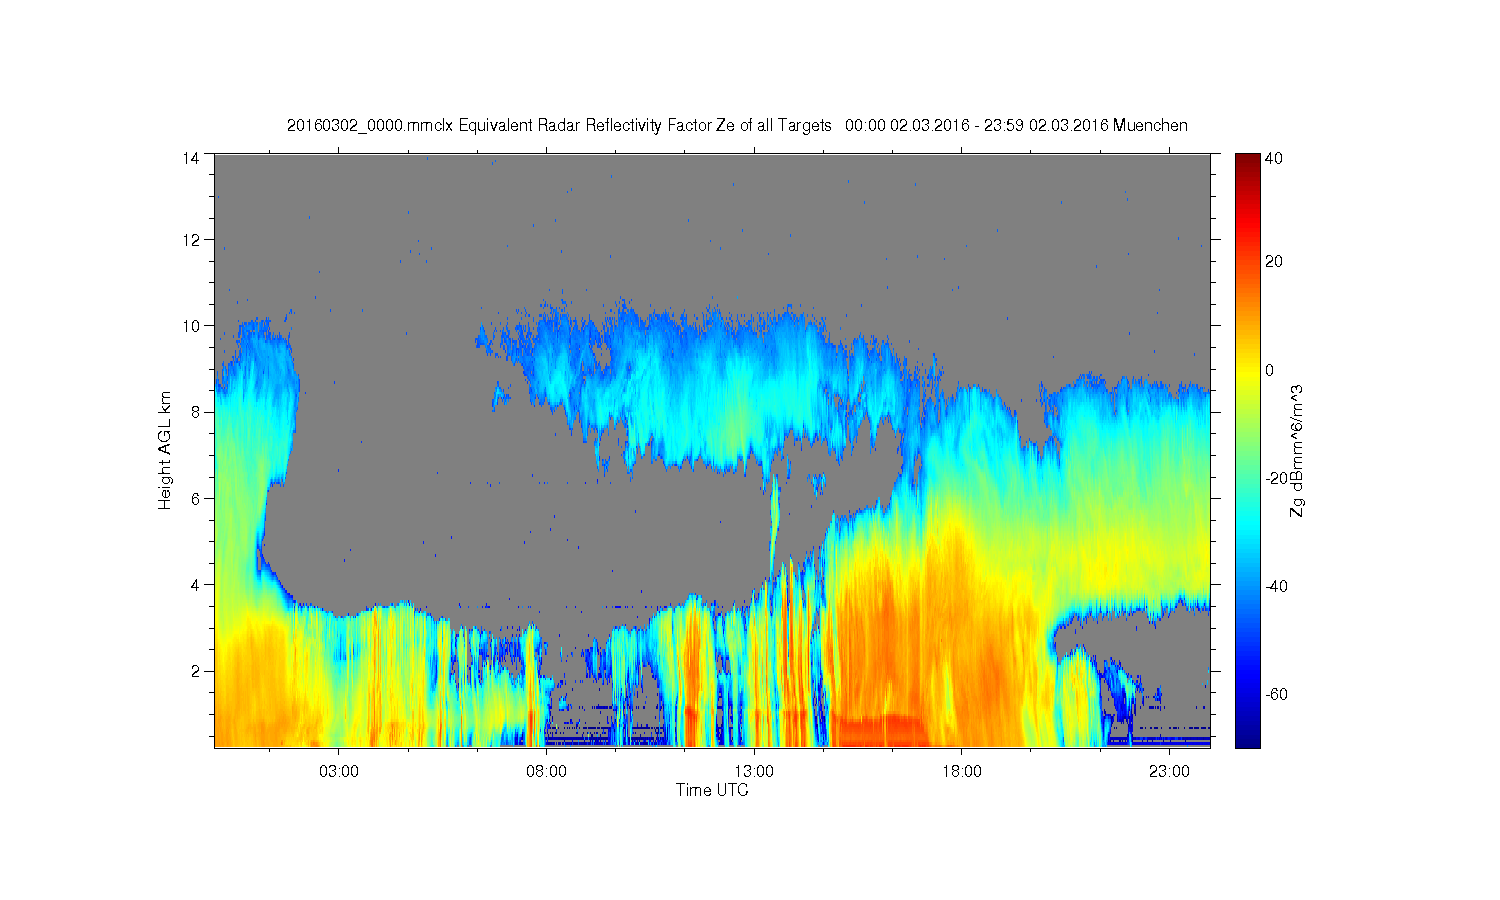Click the colorbar tick value '40'

pos(1273,158)
